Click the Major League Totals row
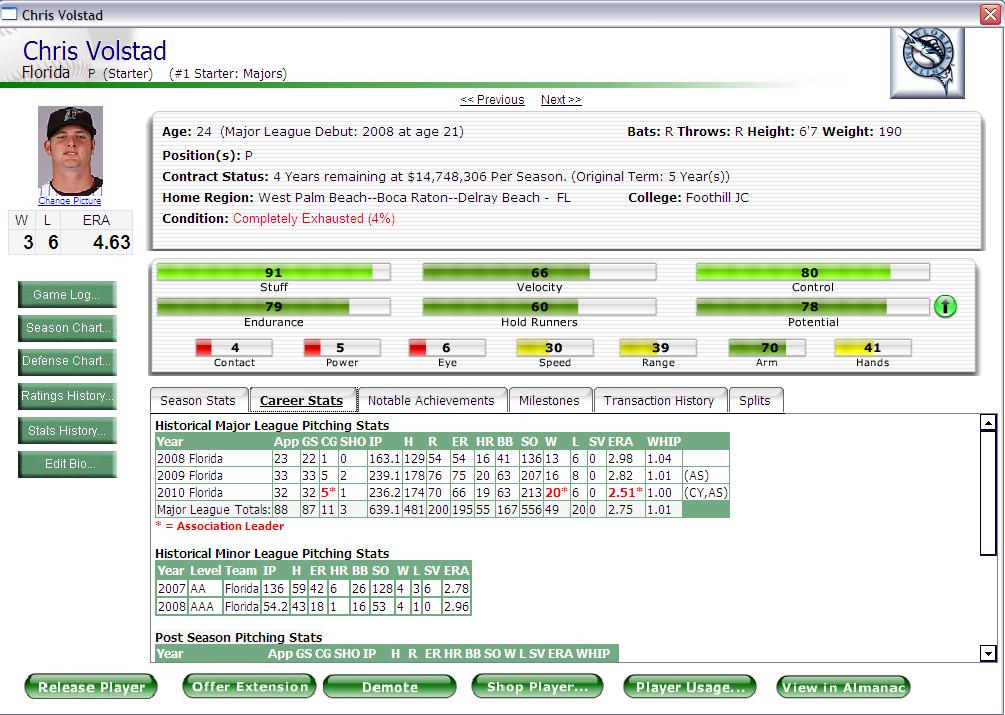This screenshot has height=715, width=1005. point(442,510)
